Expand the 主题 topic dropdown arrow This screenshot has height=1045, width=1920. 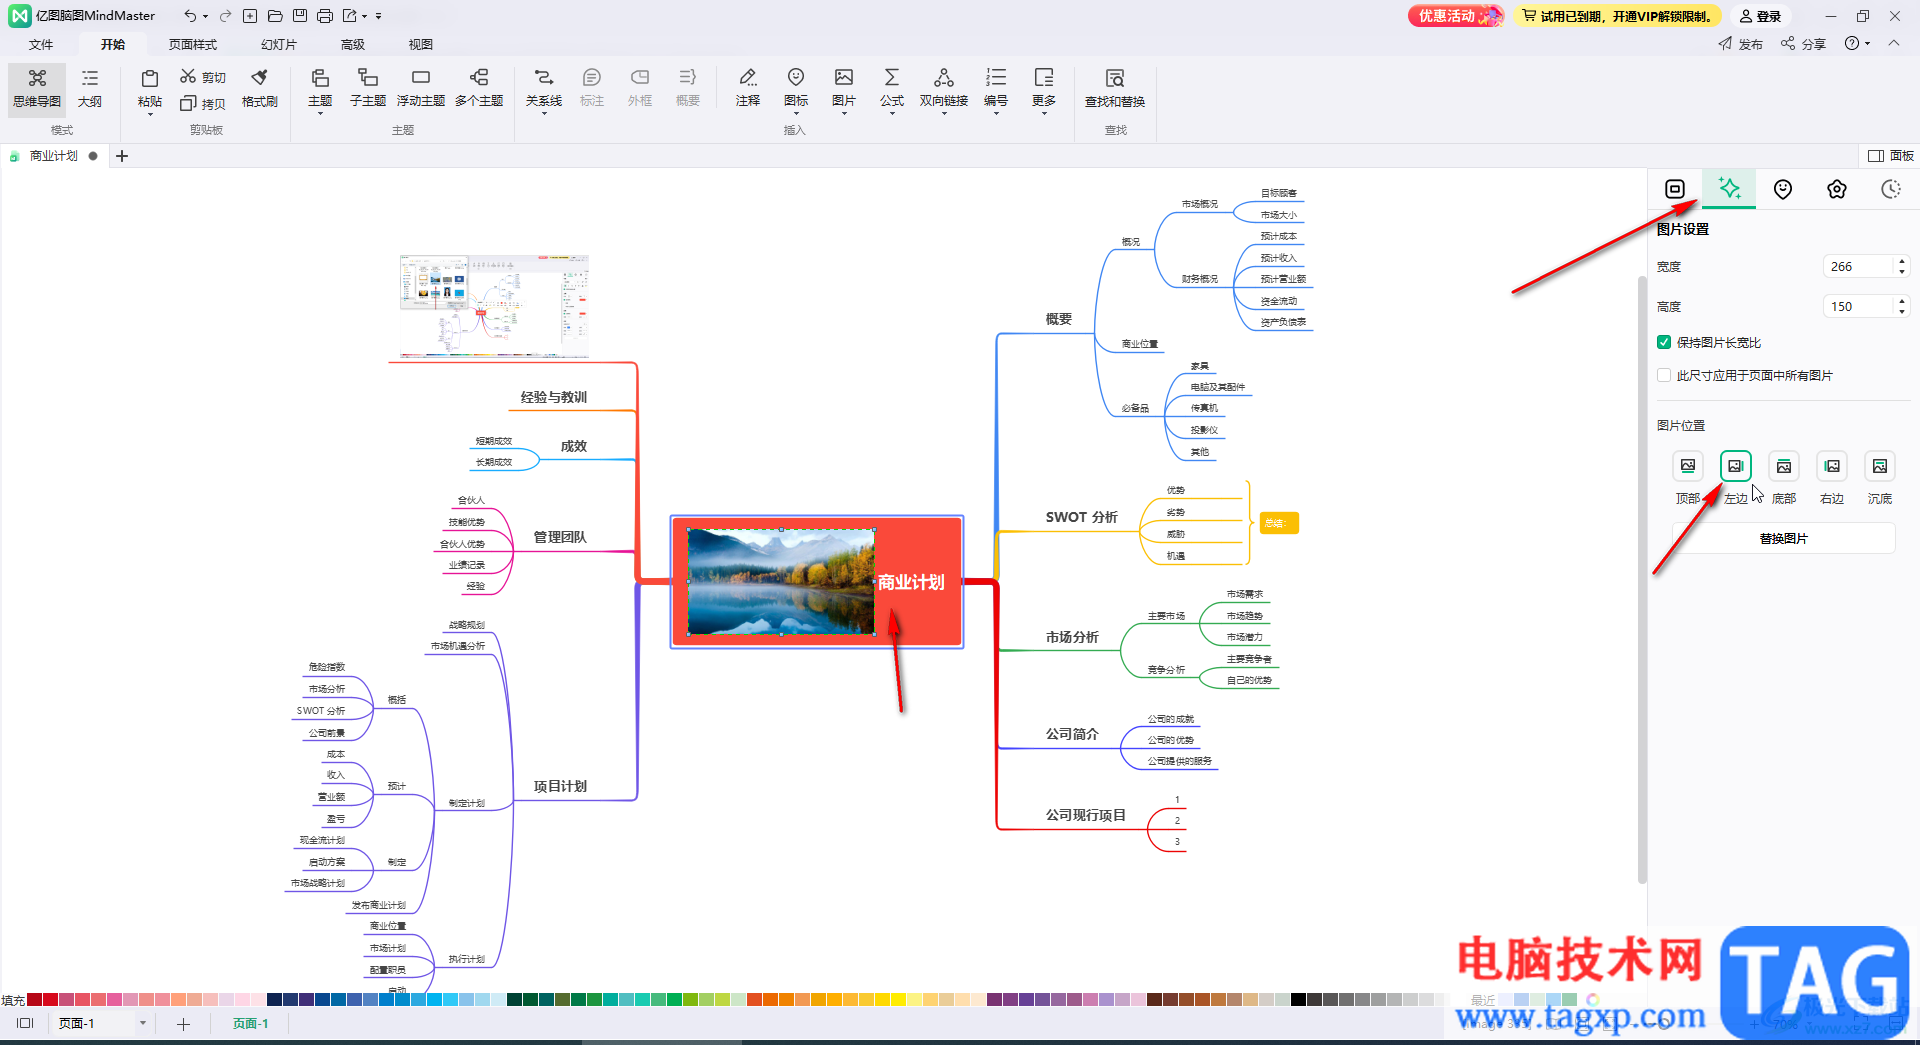pyautogui.click(x=320, y=114)
